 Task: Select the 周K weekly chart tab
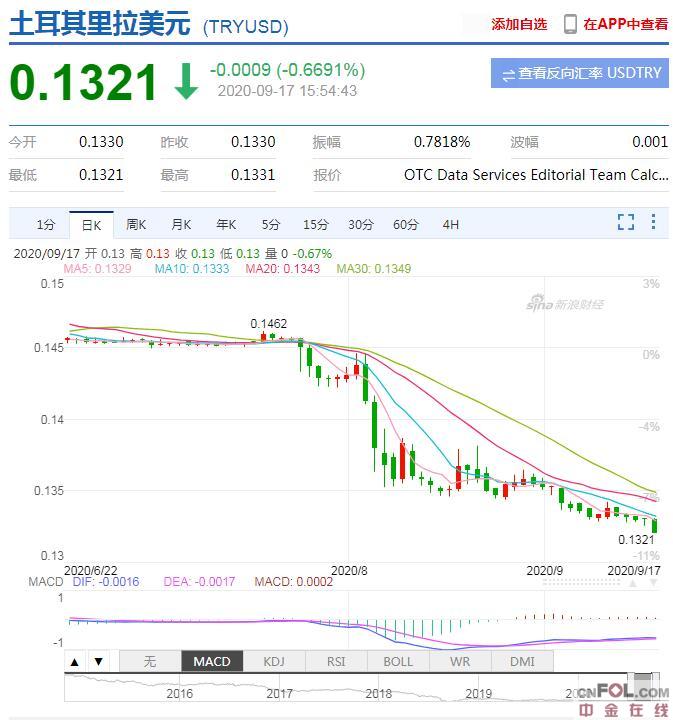136,224
